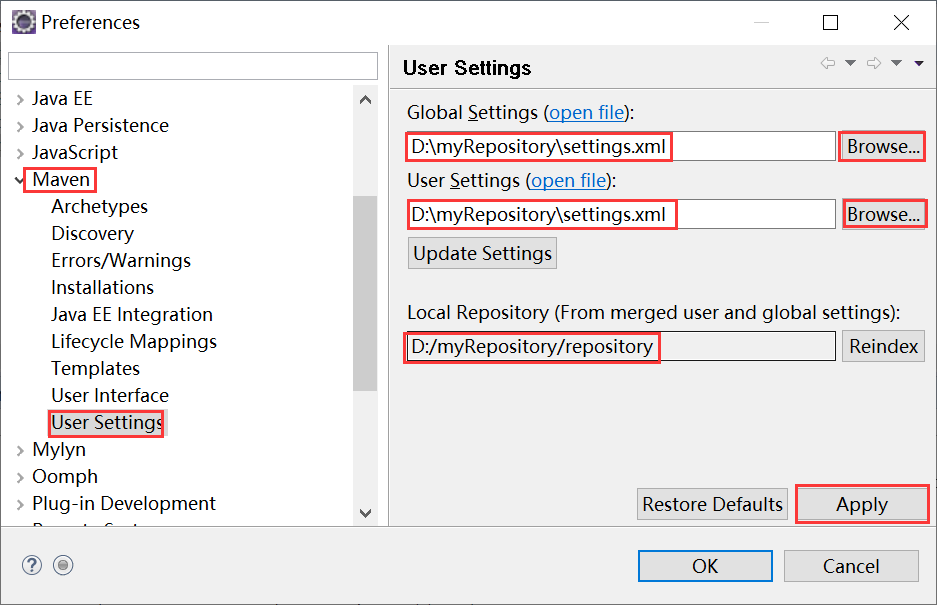Screen dimensions: 937x605
Task: Open Lifecycle Mappings page
Action: (x=134, y=341)
